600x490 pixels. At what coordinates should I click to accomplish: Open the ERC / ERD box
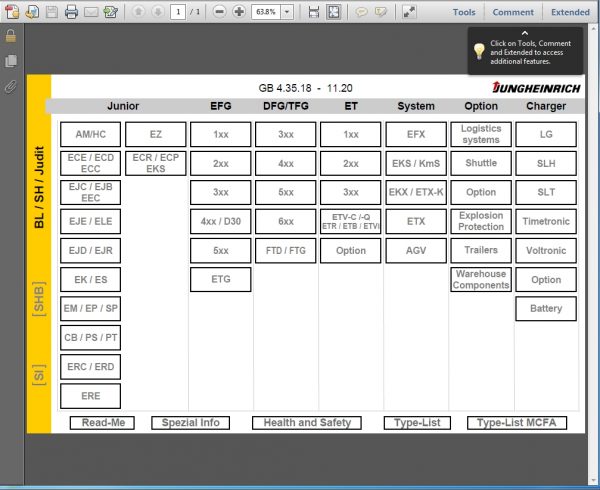click(x=90, y=367)
